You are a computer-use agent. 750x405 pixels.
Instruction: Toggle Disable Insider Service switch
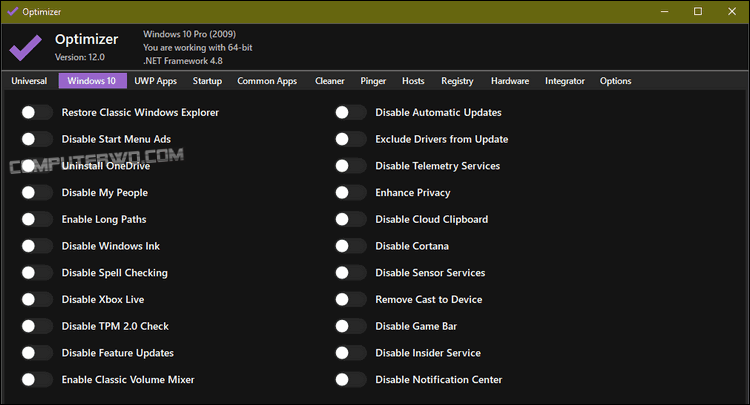point(351,353)
